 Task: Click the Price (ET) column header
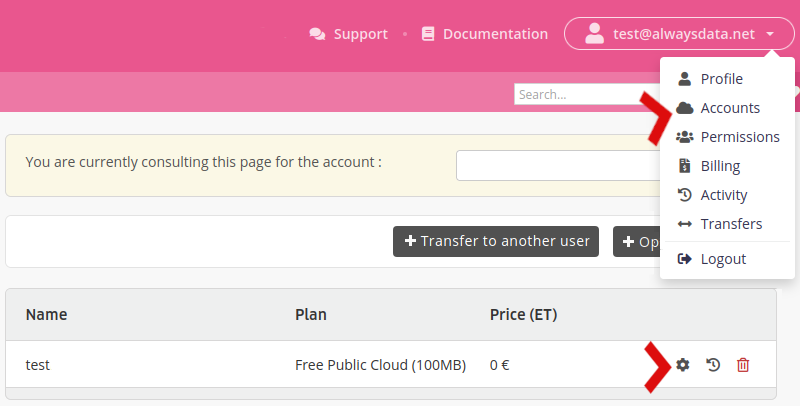pyautogui.click(x=523, y=314)
